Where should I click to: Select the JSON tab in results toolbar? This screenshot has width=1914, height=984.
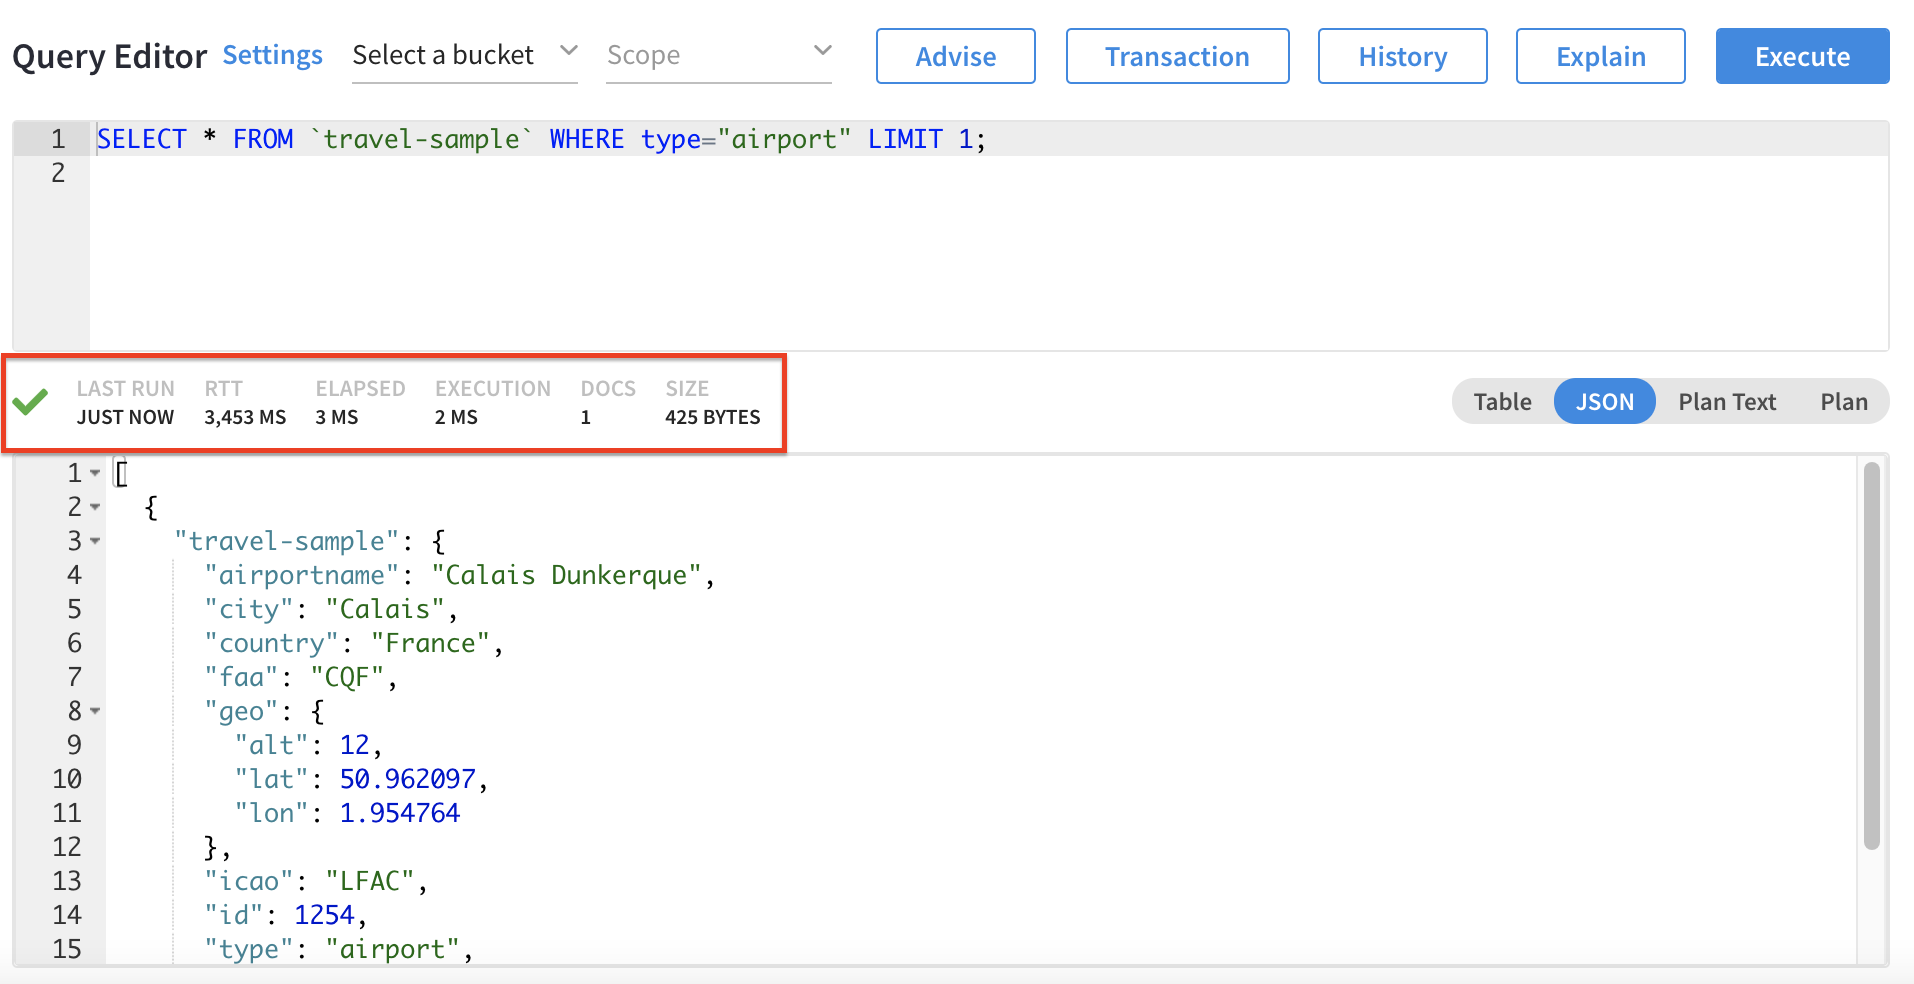point(1604,400)
